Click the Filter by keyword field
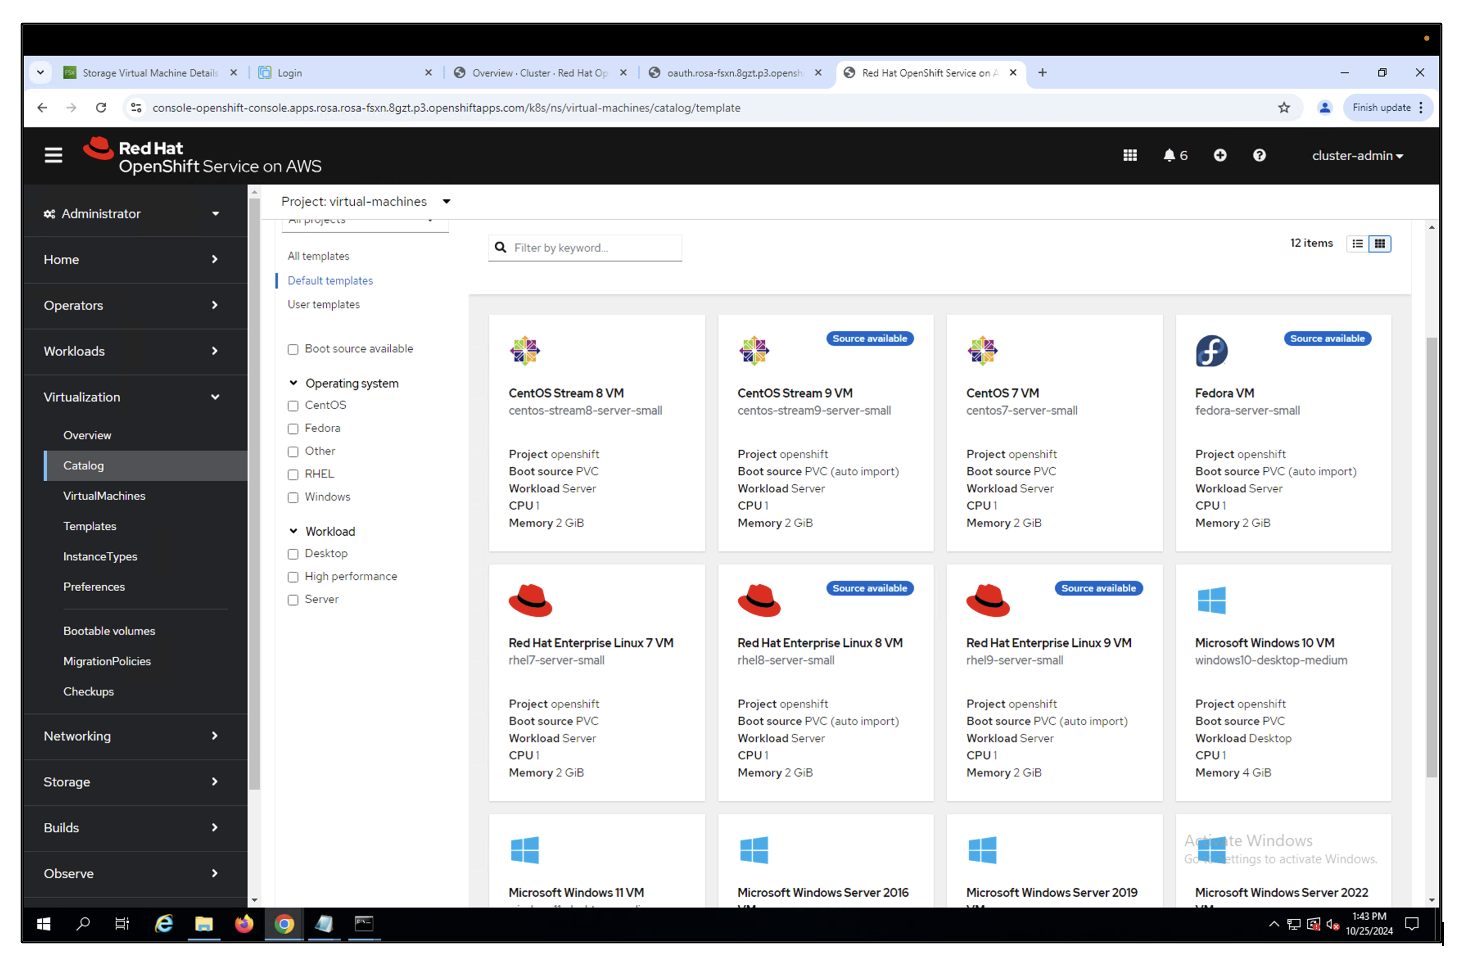 click(585, 247)
